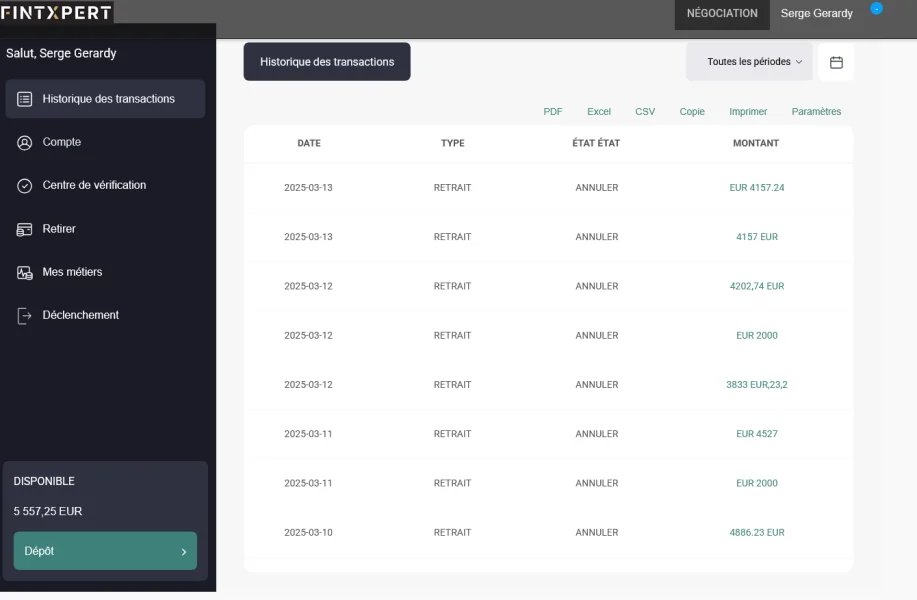
Task: Export the table as PDF
Action: [x=553, y=112]
